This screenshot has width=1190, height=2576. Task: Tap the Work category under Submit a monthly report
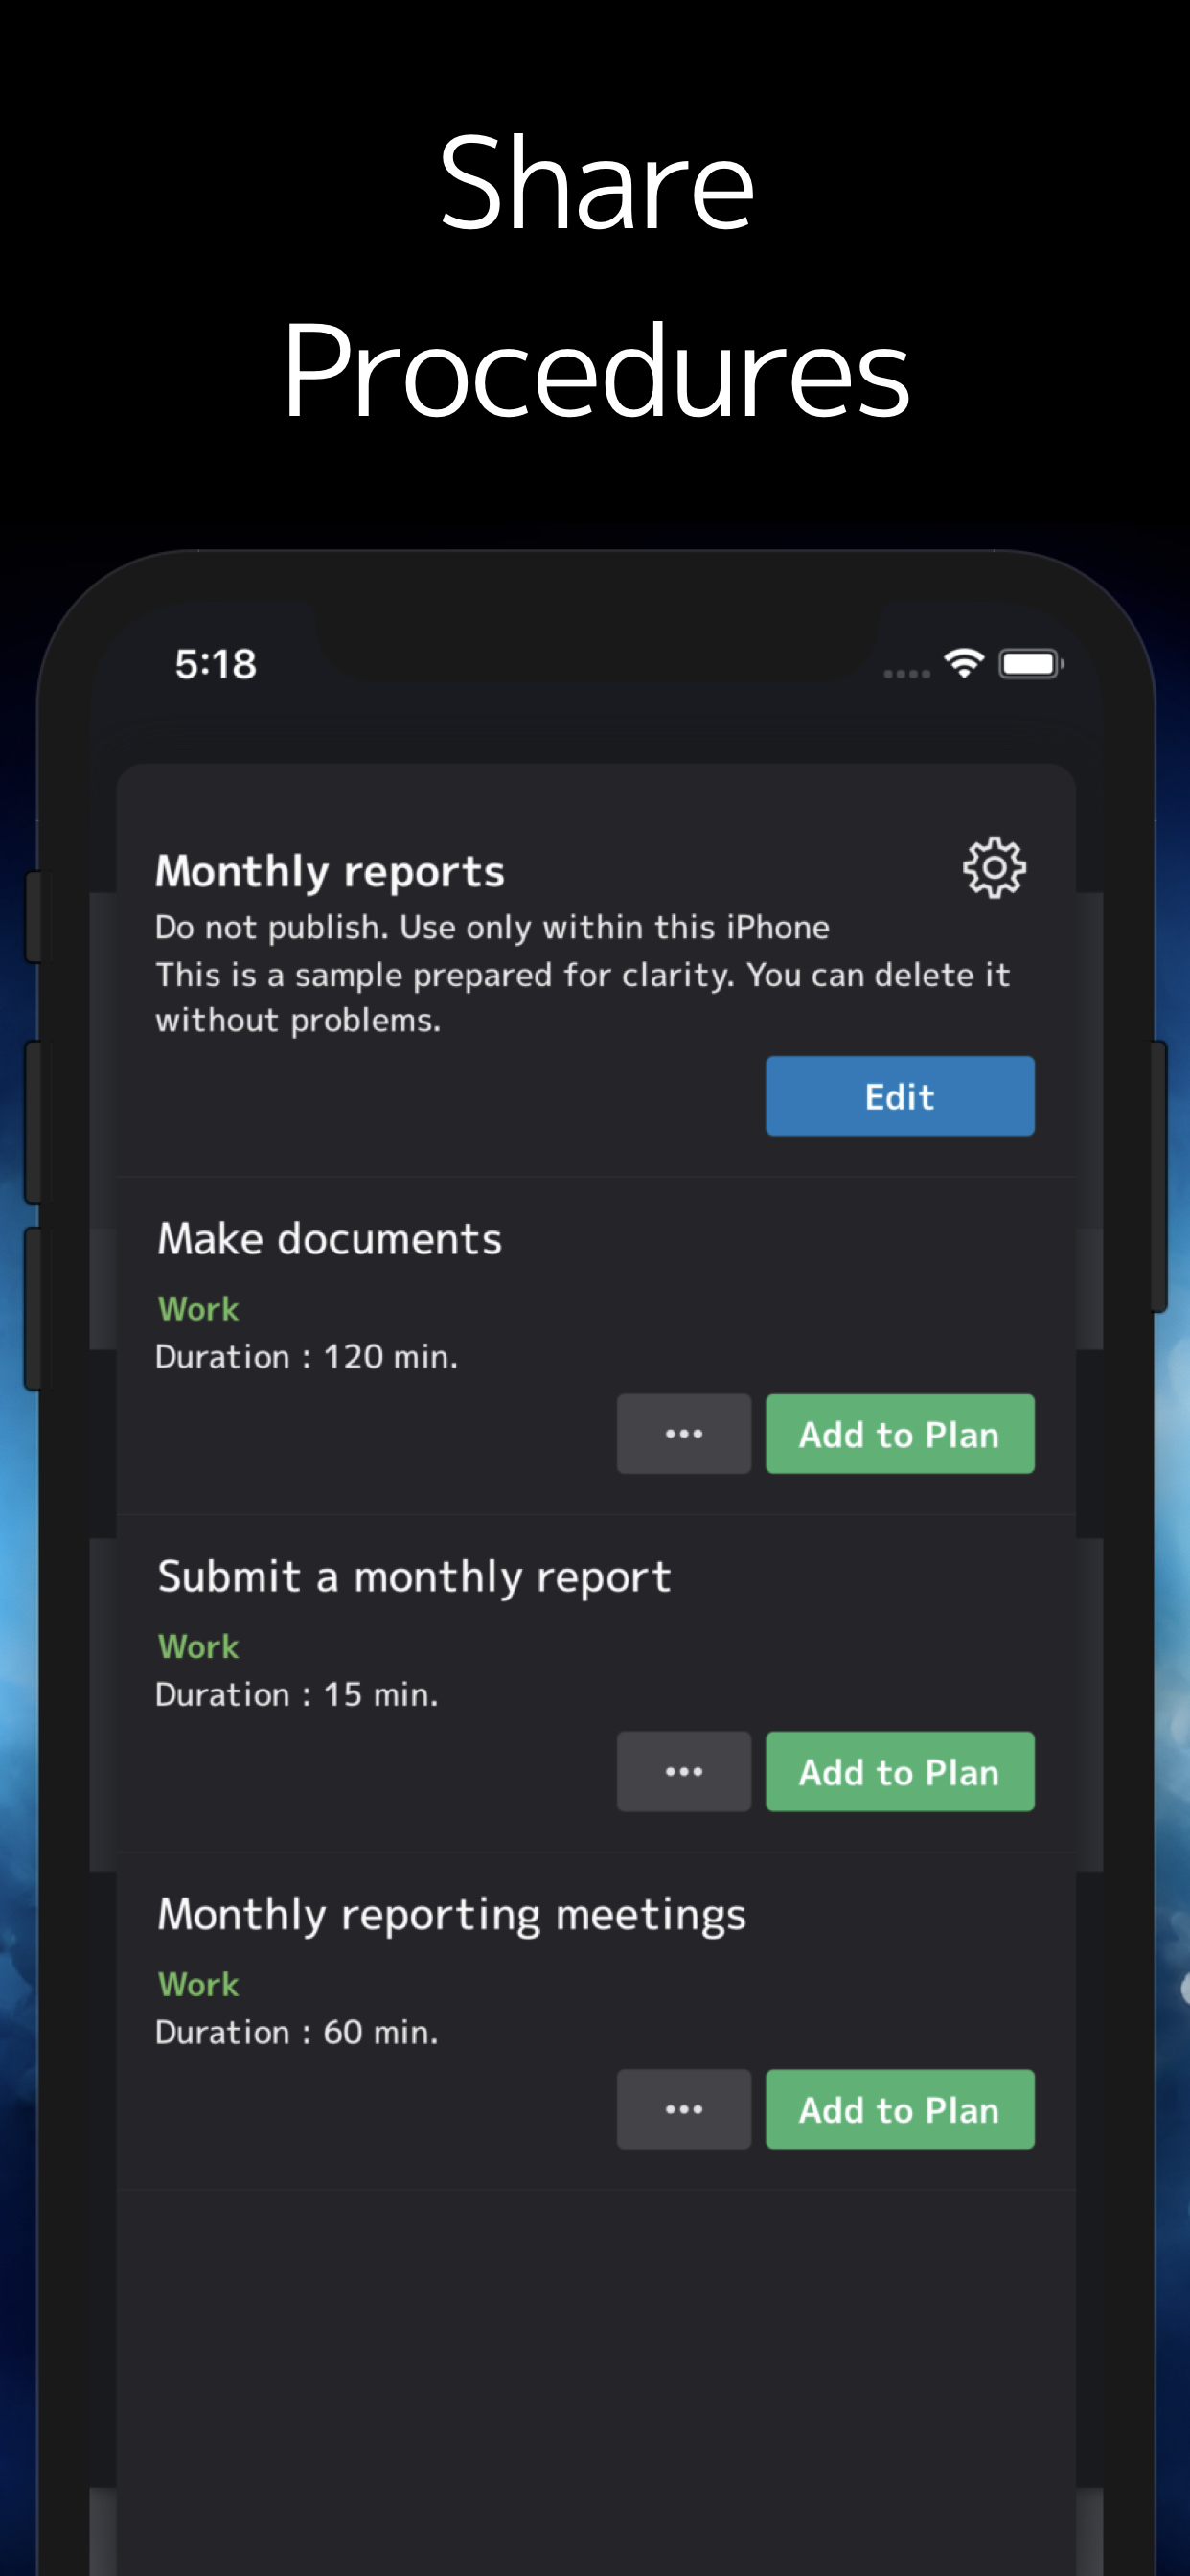point(198,1646)
